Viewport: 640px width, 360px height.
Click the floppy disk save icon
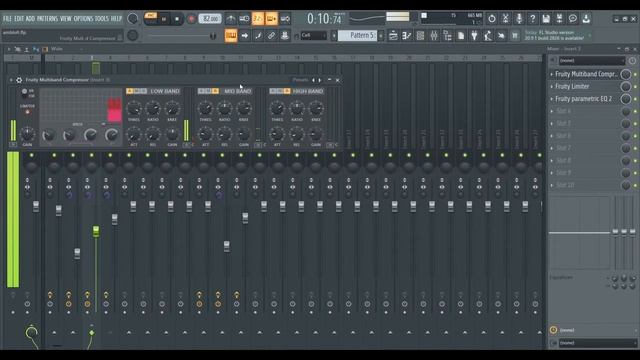point(546,18)
